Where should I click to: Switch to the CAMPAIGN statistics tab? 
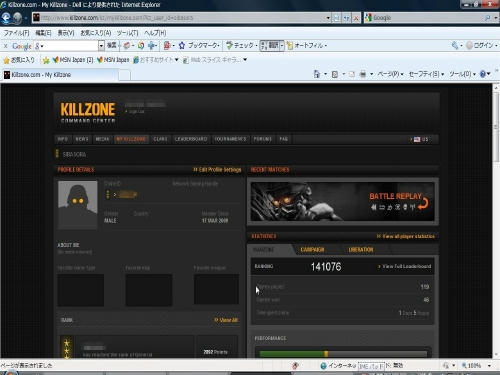click(312, 250)
